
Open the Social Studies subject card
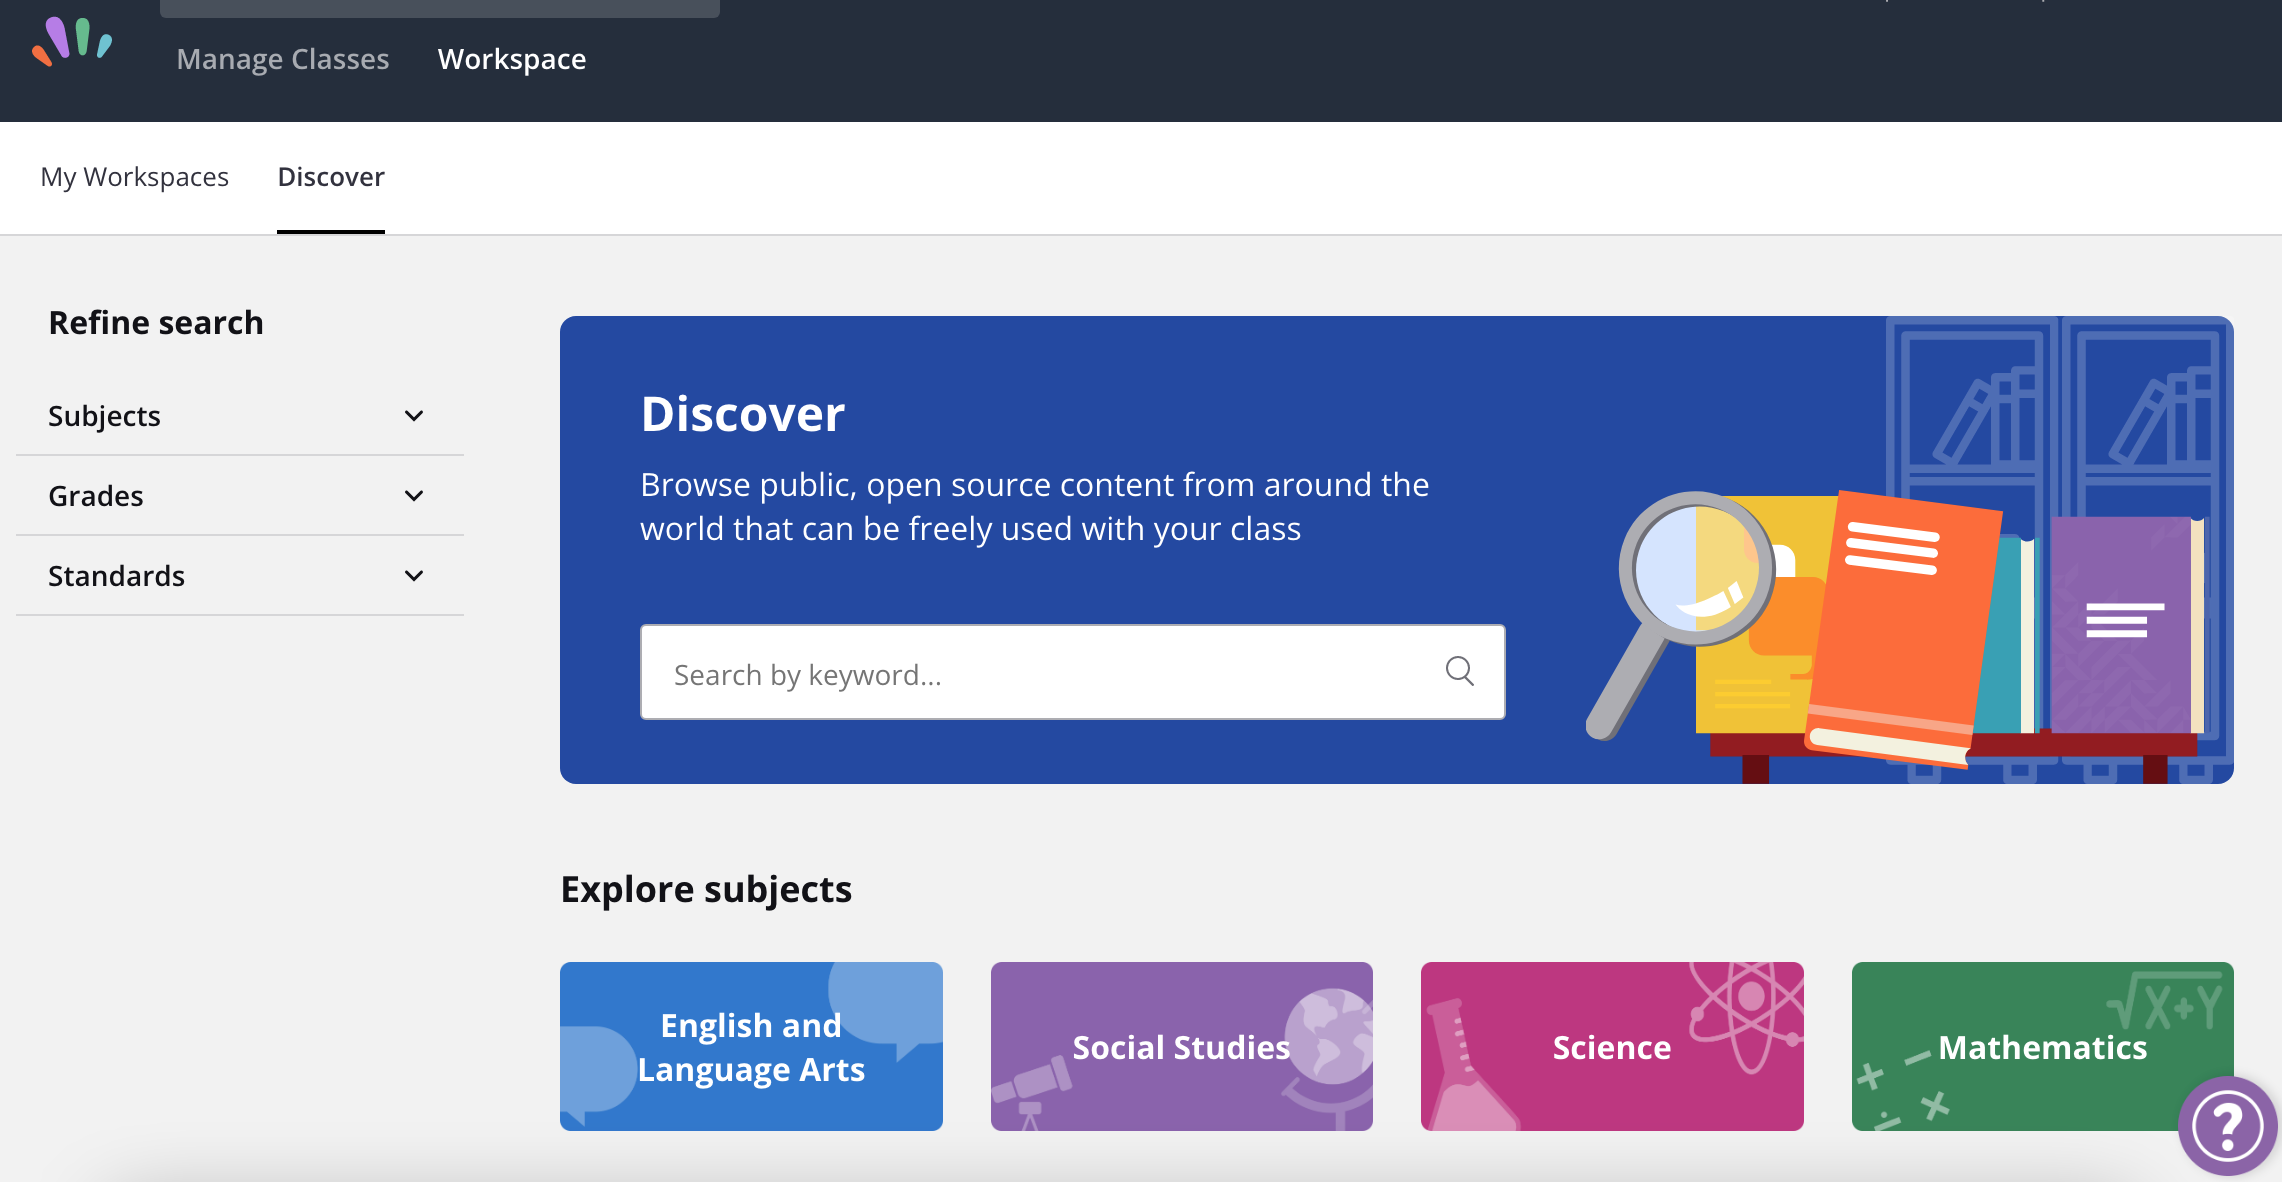[x=1181, y=1047]
